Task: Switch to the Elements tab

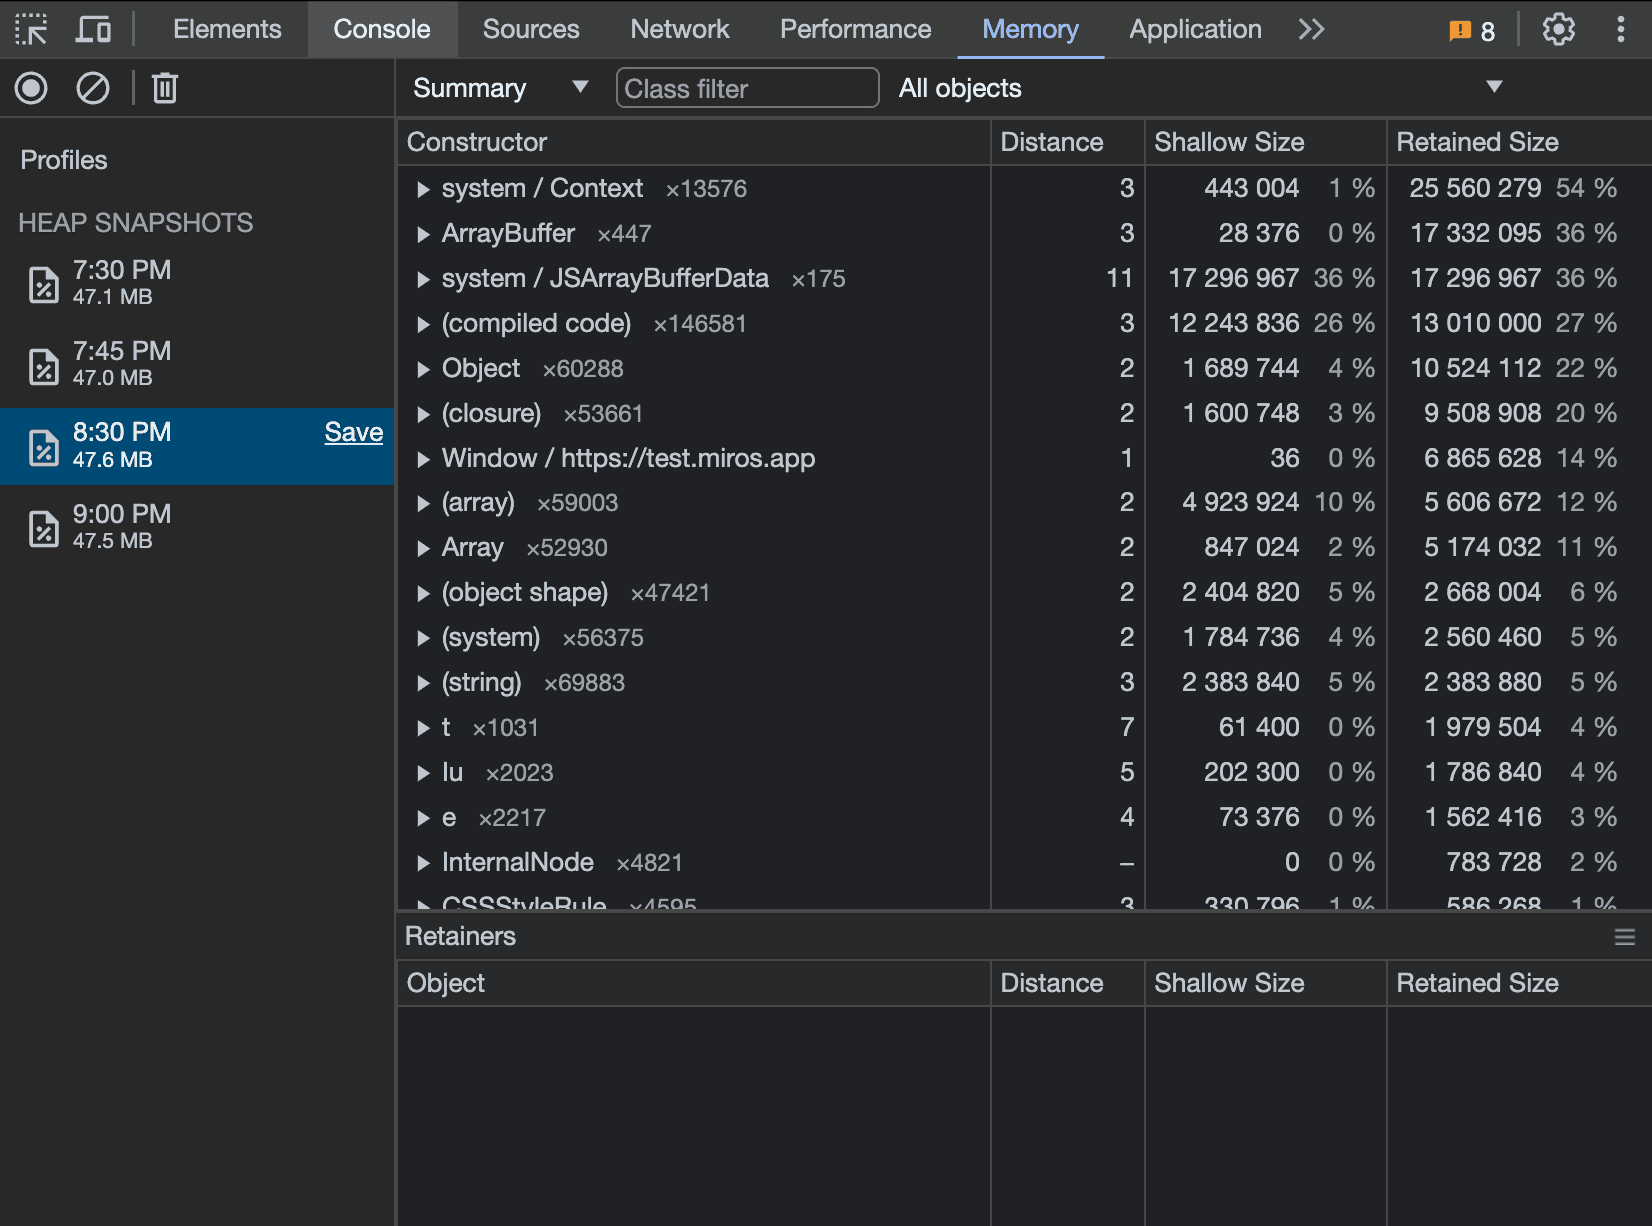Action: tap(227, 29)
